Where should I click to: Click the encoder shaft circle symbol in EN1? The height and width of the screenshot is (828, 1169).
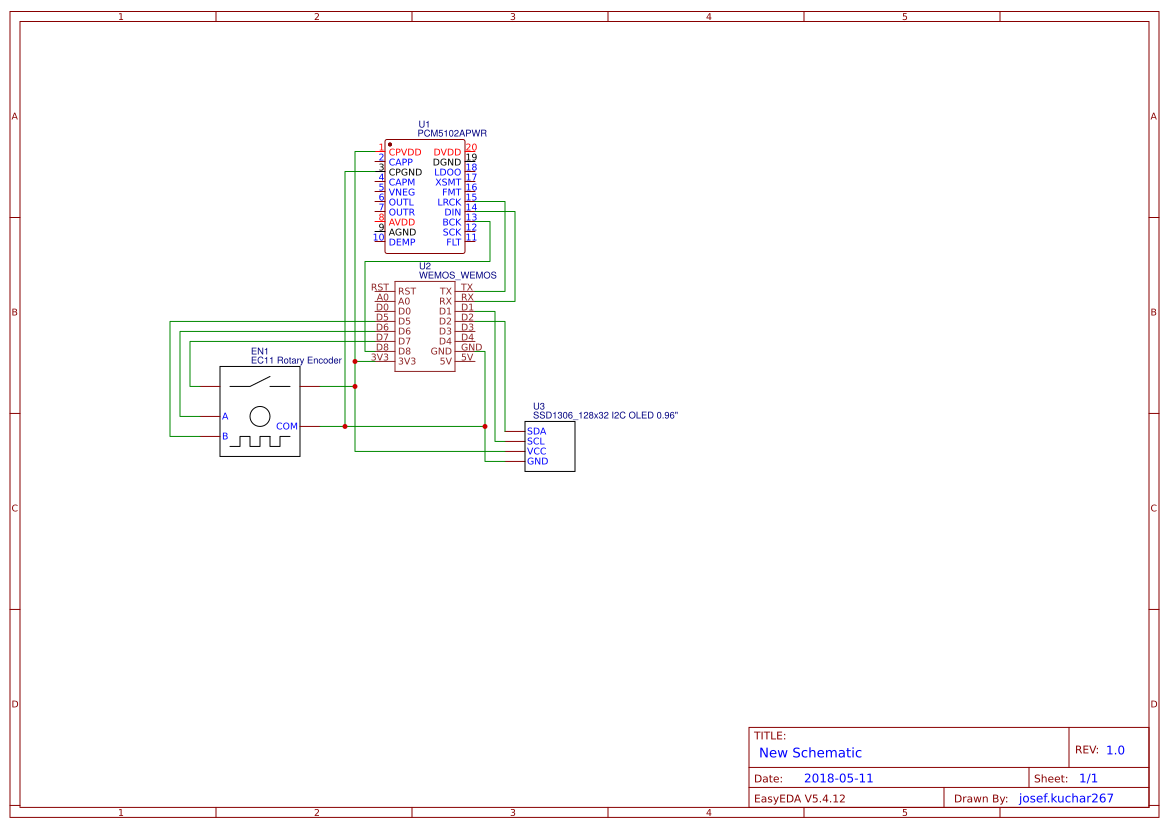[260, 414]
